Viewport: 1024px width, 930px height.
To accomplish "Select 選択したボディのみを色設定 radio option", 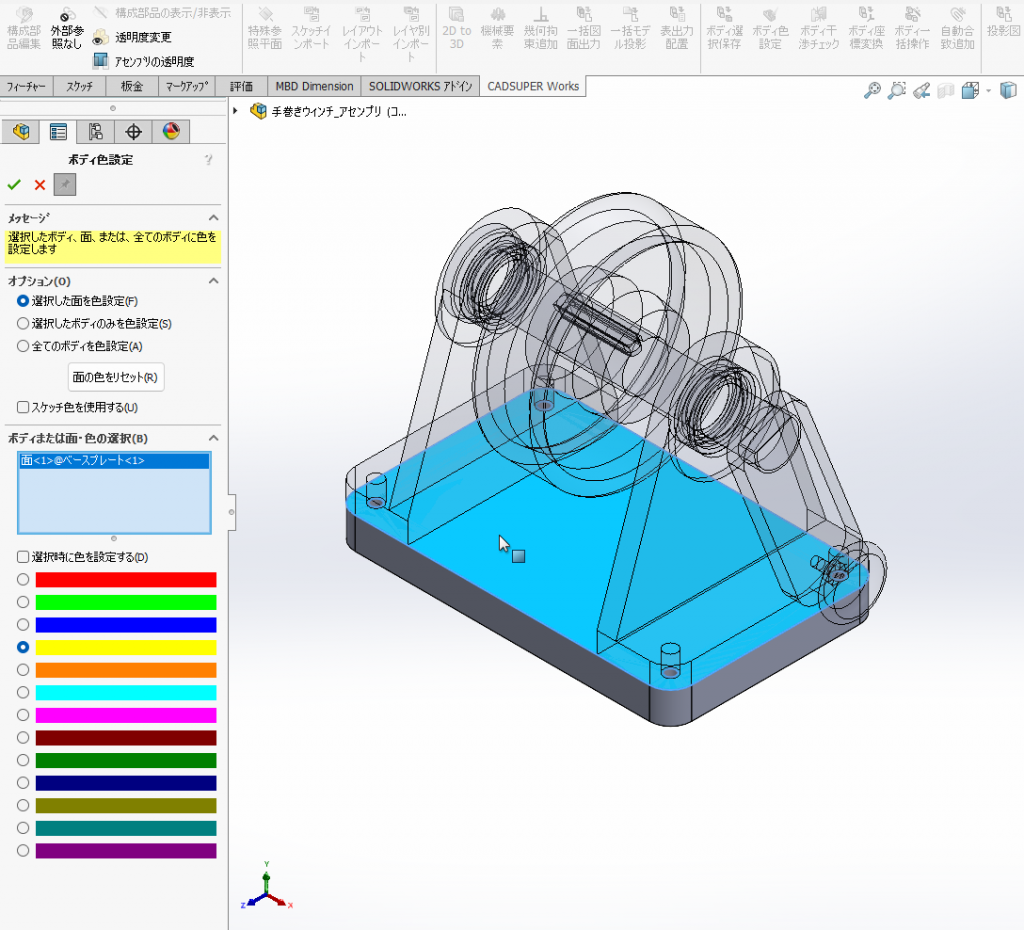I will [23, 324].
